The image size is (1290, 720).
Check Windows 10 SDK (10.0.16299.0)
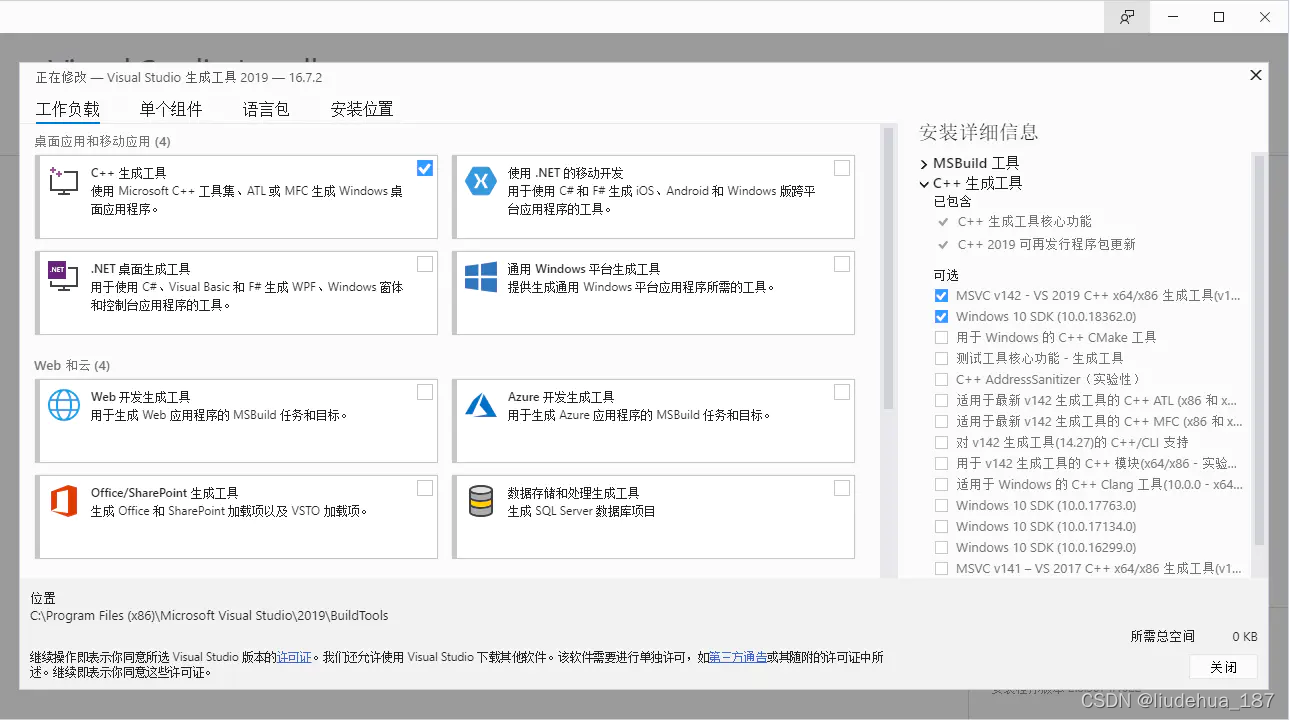(x=941, y=548)
